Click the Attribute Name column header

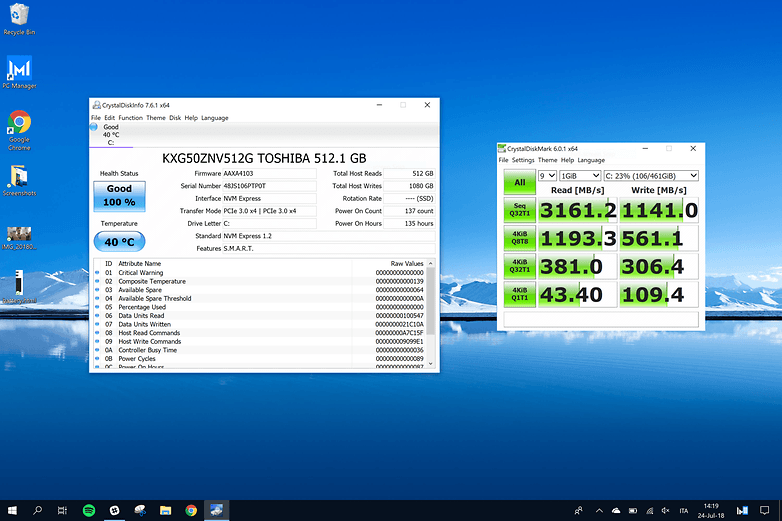(140, 263)
